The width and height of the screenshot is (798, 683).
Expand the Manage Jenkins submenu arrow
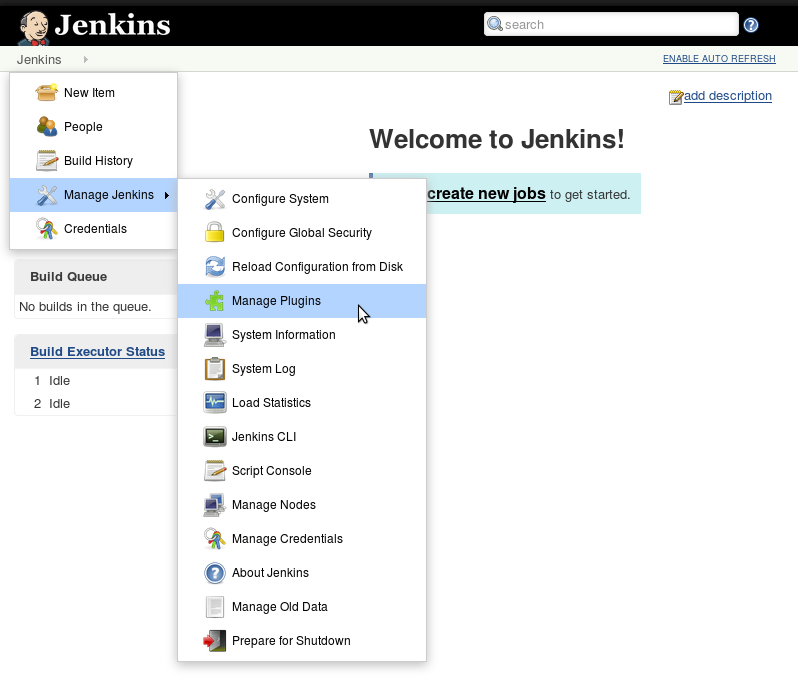[x=166, y=195]
